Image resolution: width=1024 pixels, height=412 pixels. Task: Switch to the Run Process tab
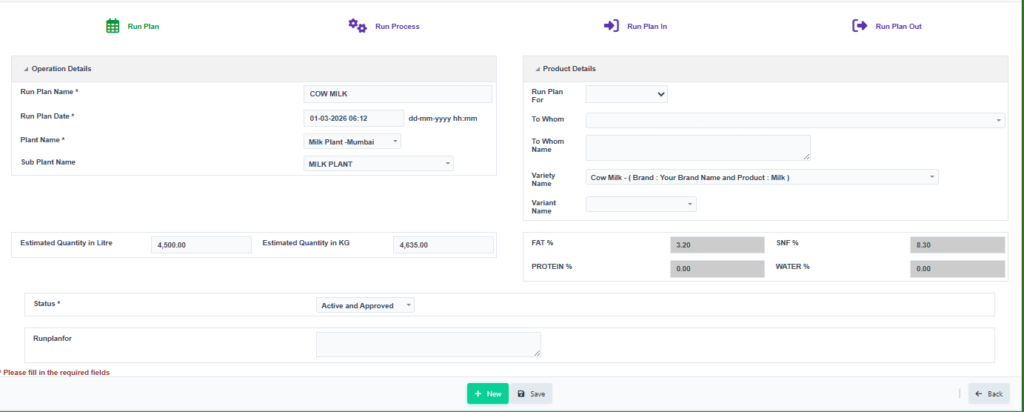[384, 27]
